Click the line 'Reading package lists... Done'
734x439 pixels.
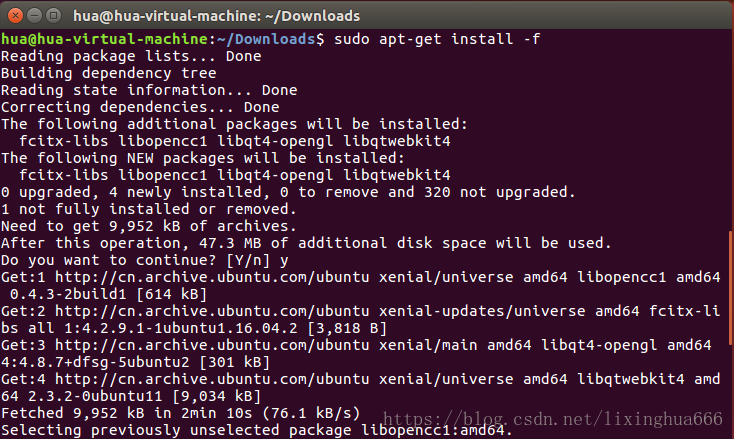tap(131, 56)
